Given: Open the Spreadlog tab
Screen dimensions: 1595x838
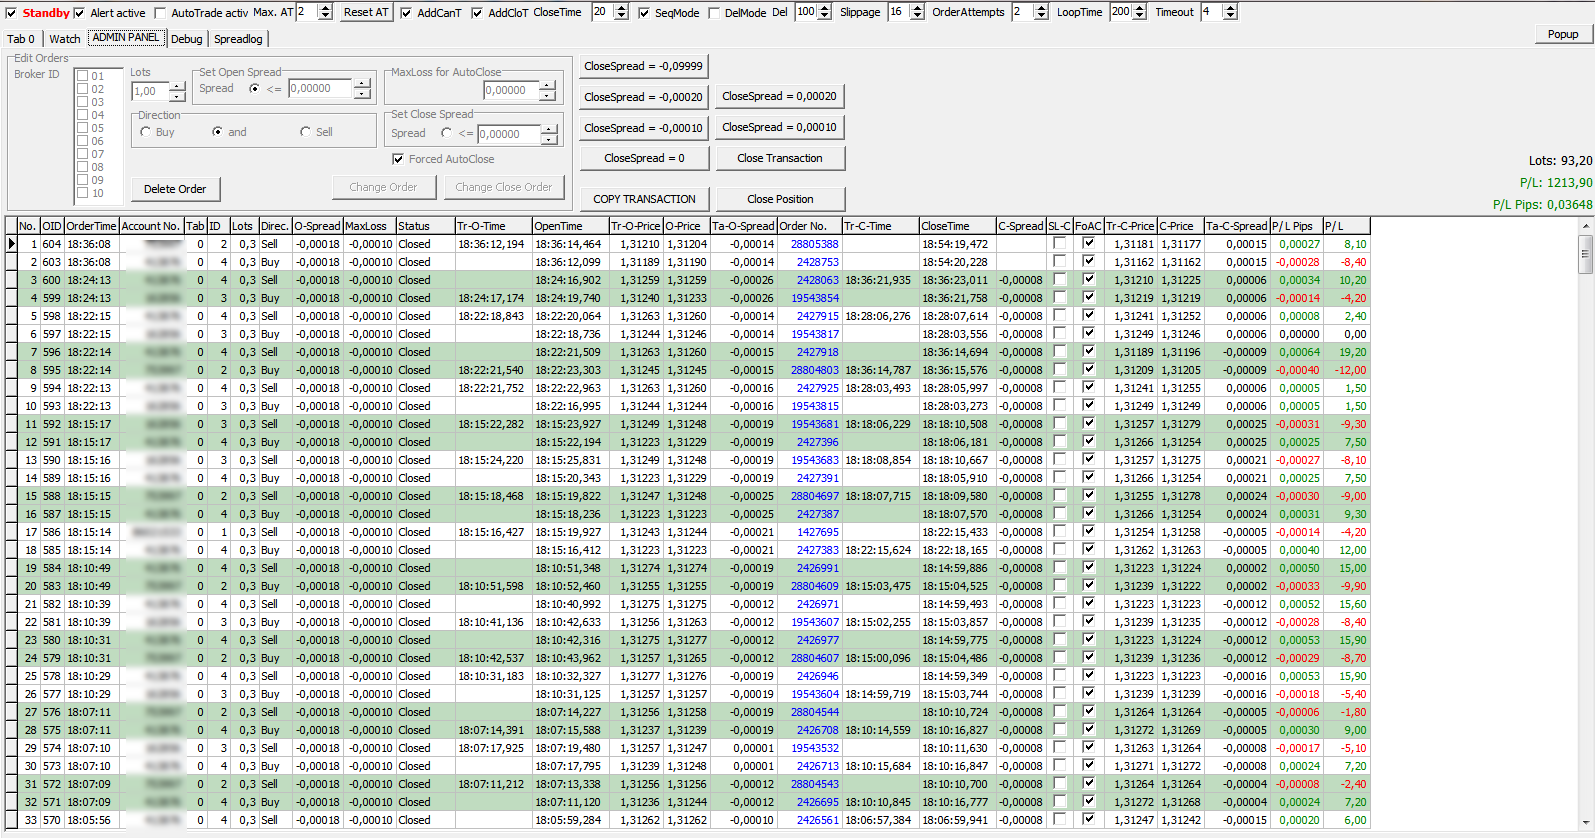Looking at the screenshot, I should (238, 39).
